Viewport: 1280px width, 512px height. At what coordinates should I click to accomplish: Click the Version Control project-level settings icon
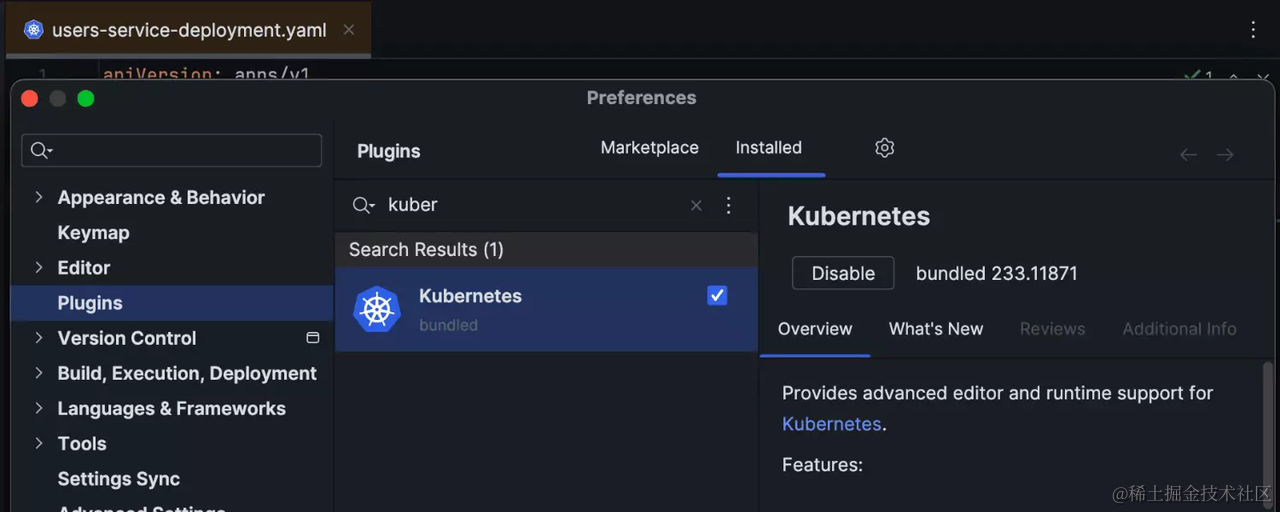312,338
